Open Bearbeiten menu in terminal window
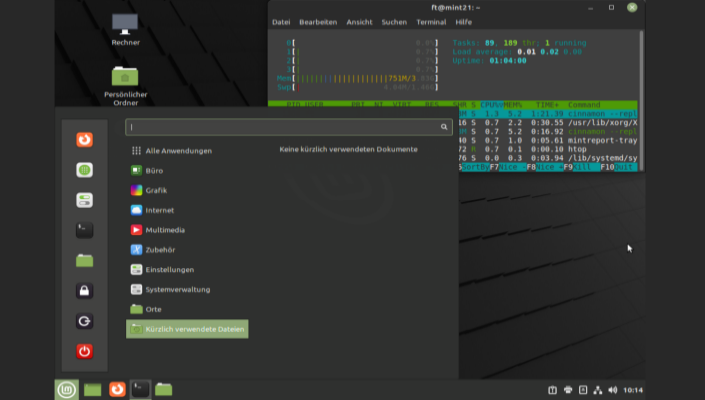Image resolution: width=705 pixels, height=400 pixels. point(318,22)
